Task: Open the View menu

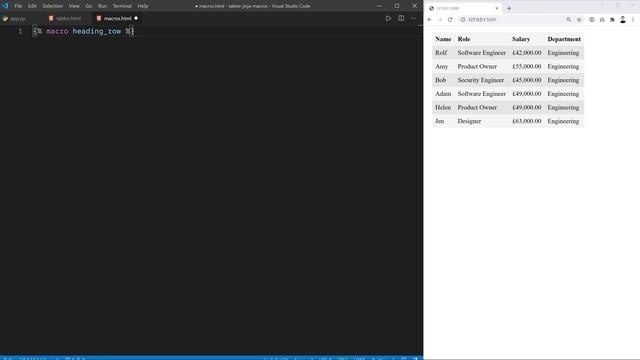Action: (x=74, y=6)
